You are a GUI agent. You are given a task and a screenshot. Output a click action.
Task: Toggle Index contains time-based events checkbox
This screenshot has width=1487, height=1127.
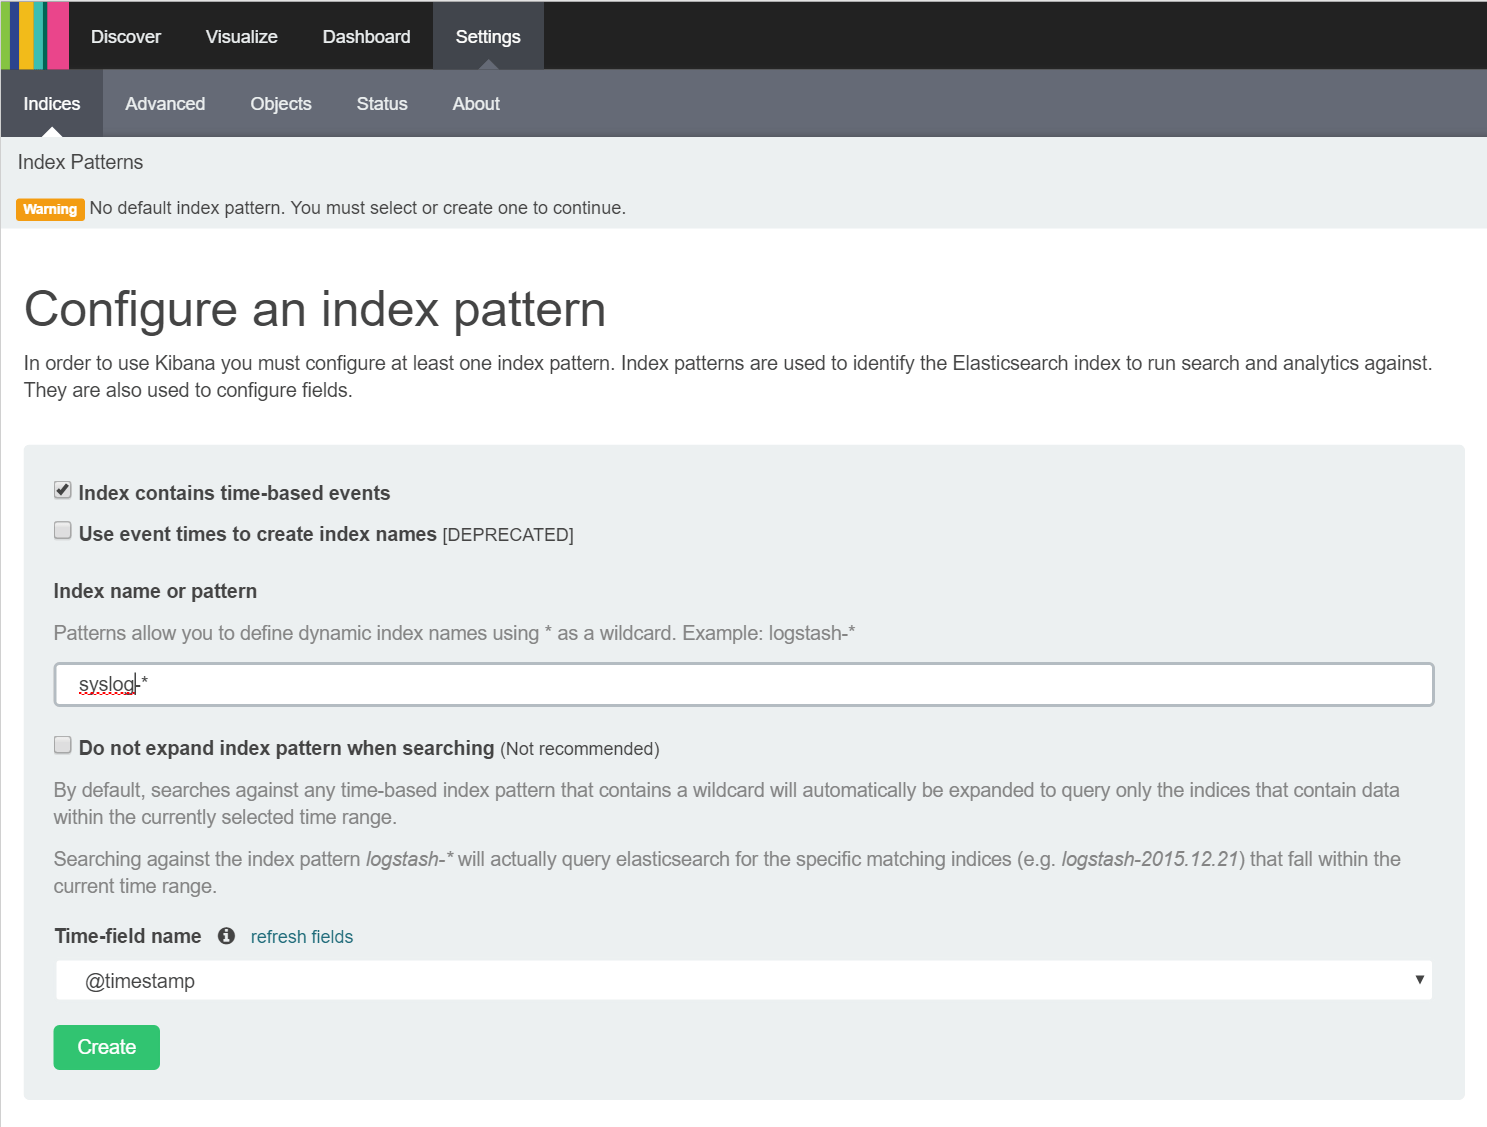pos(63,490)
